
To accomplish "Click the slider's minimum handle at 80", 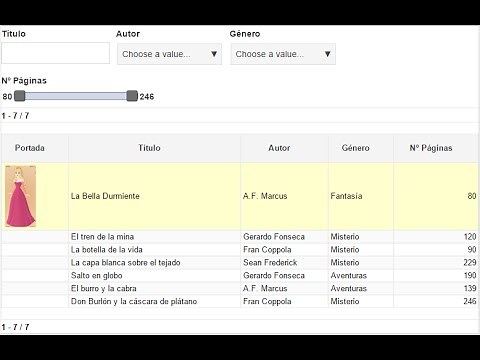I will tap(20, 96).
